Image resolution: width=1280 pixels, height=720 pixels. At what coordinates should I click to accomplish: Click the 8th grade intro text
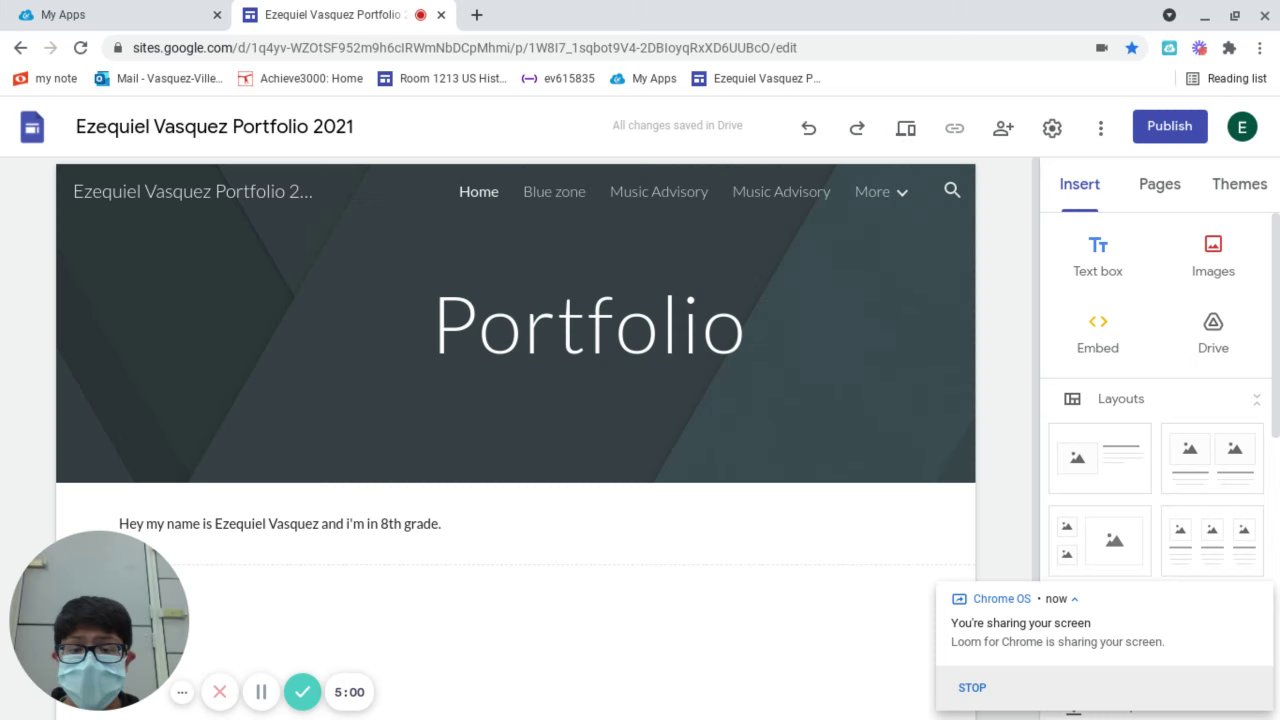(x=280, y=524)
